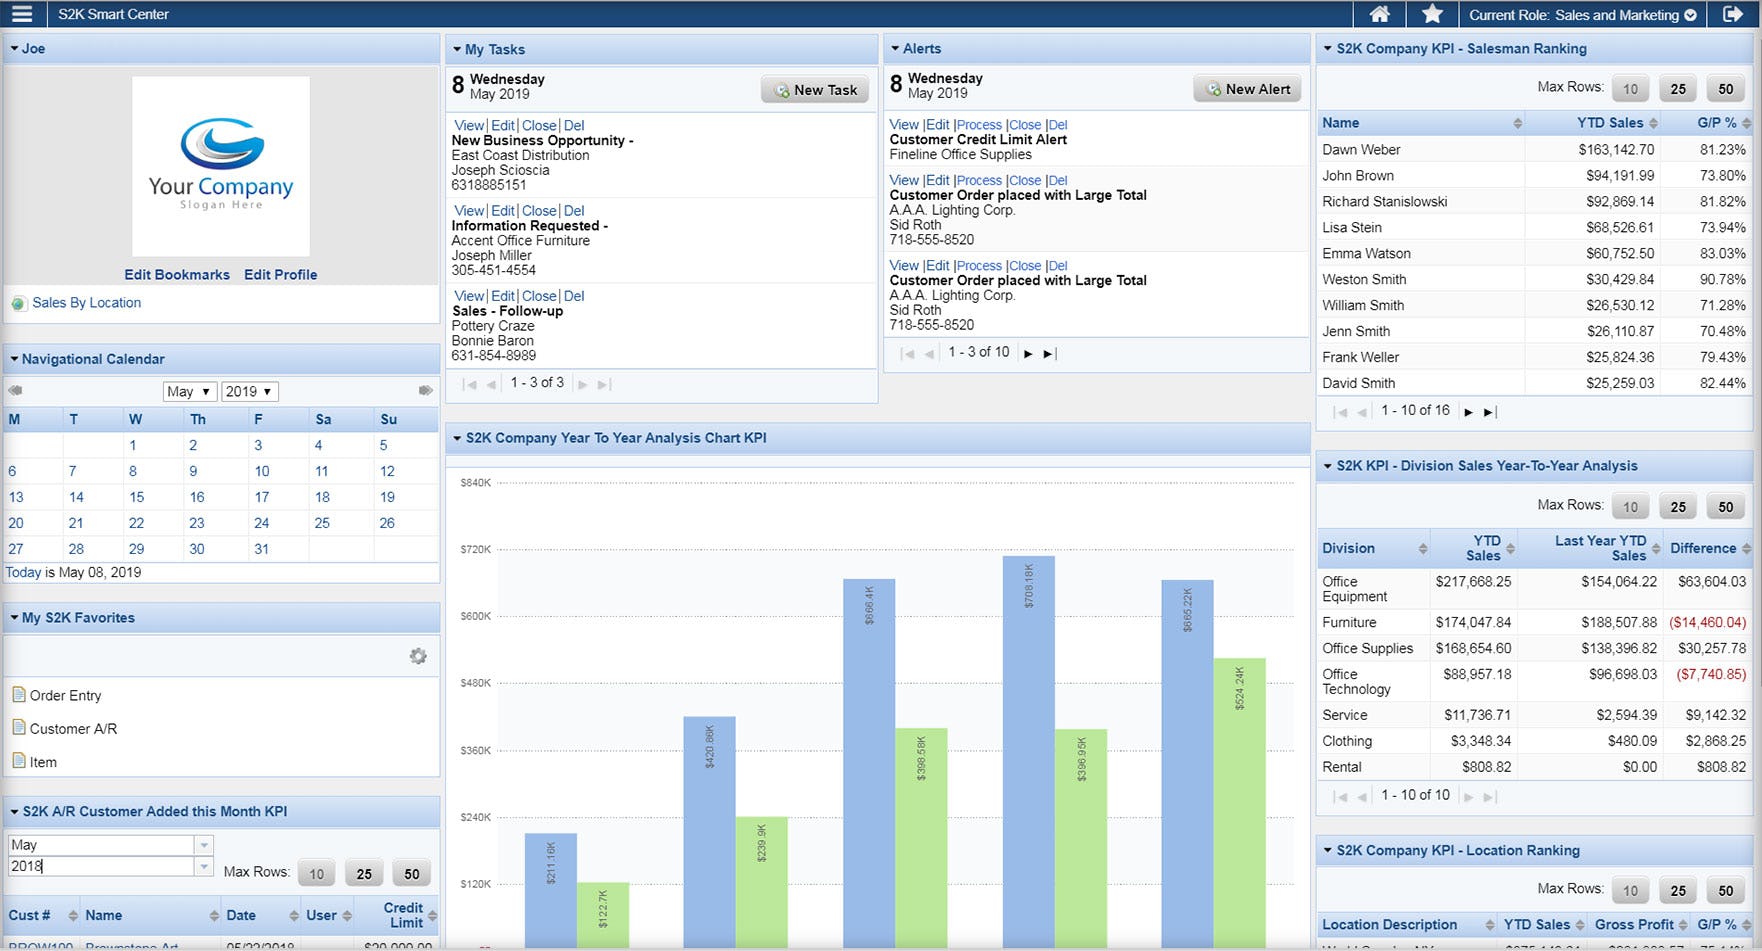Image resolution: width=1762 pixels, height=951 pixels.
Task: Click the New Alert button
Action: point(1246,88)
